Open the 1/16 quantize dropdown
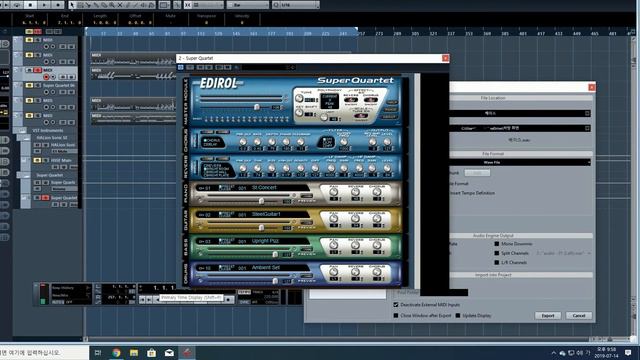The width and height of the screenshot is (640, 360). pos(296,5)
